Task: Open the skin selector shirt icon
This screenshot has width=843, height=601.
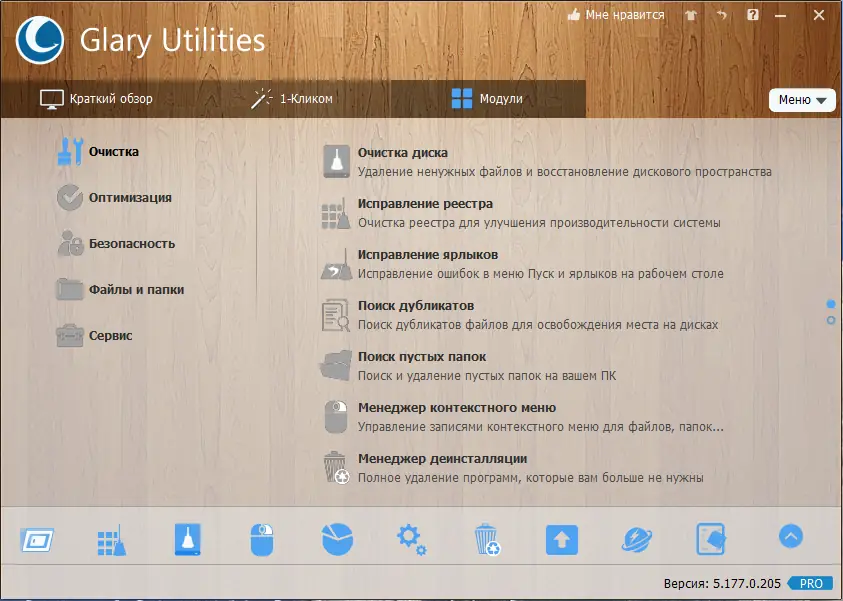Action: (691, 16)
